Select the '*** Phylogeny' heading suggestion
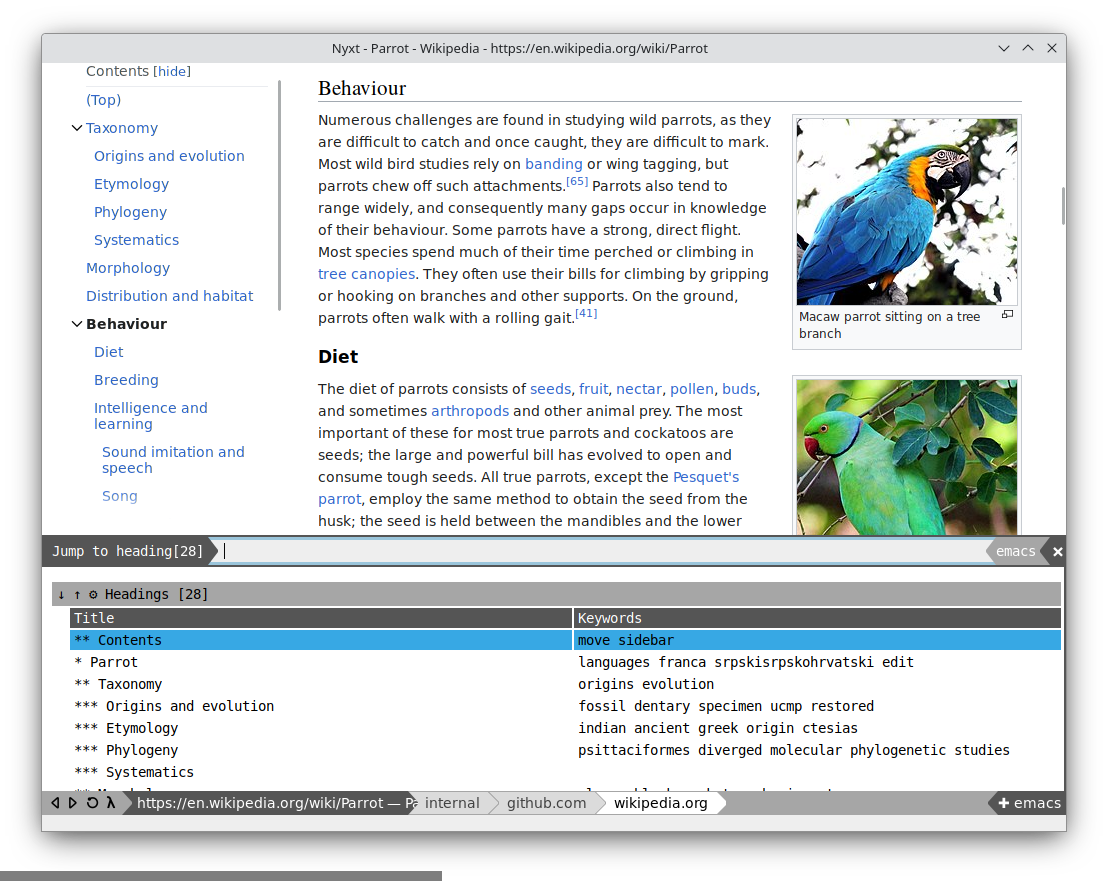Image resolution: width=1108 pixels, height=881 pixels. 565,750
